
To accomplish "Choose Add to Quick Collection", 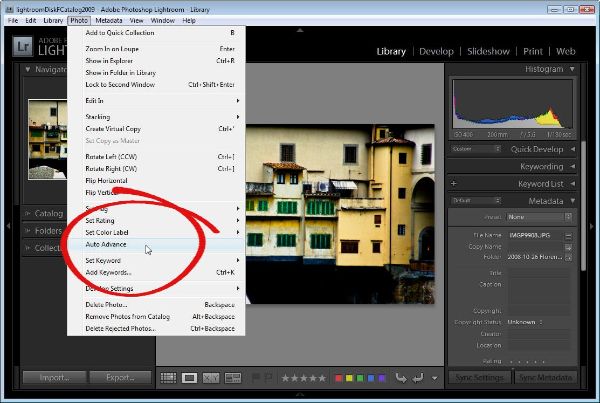I will [156, 33].
